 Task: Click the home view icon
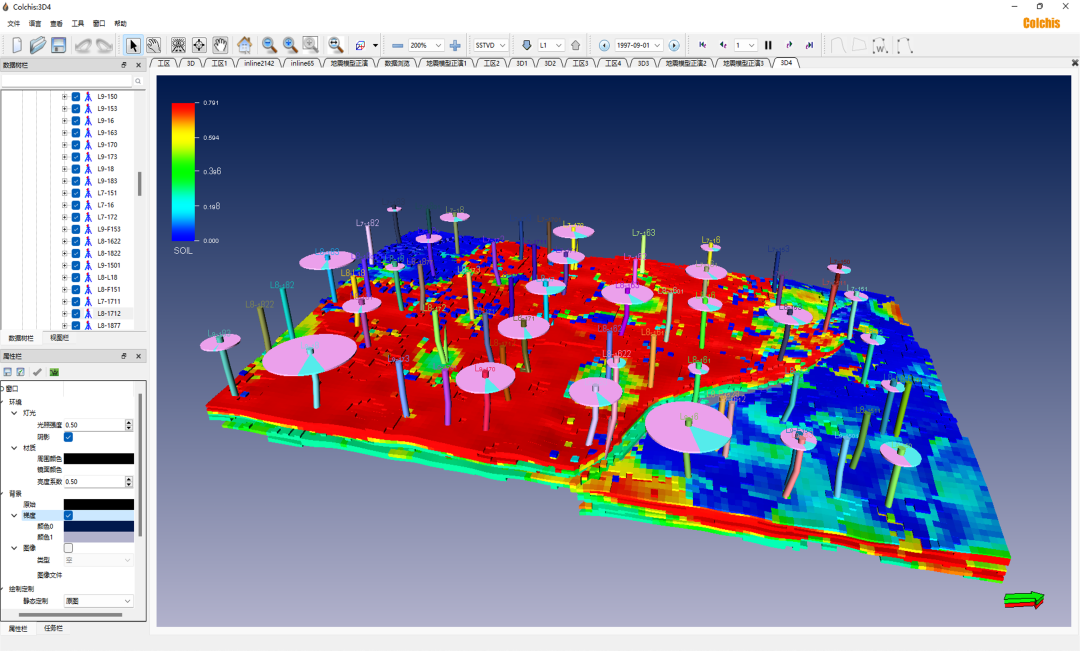[245, 45]
